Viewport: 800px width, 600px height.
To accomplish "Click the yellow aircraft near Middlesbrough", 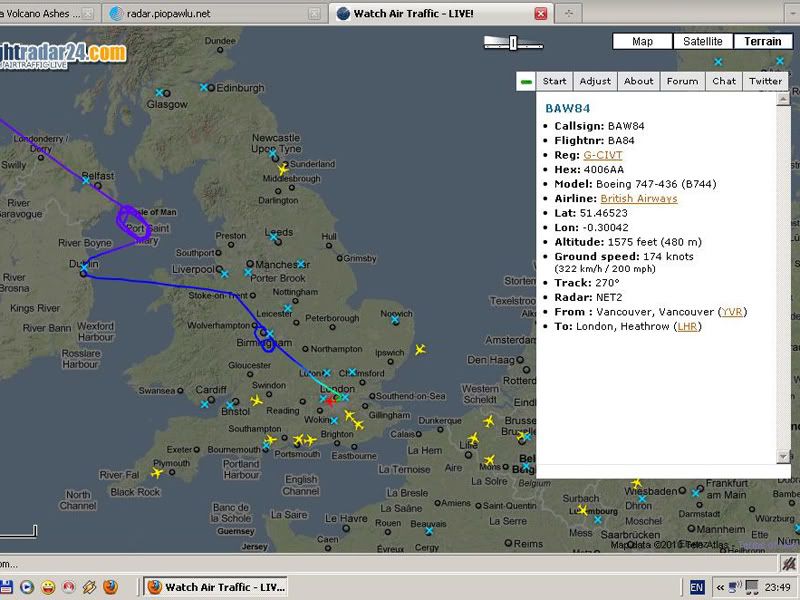I will 283,169.
